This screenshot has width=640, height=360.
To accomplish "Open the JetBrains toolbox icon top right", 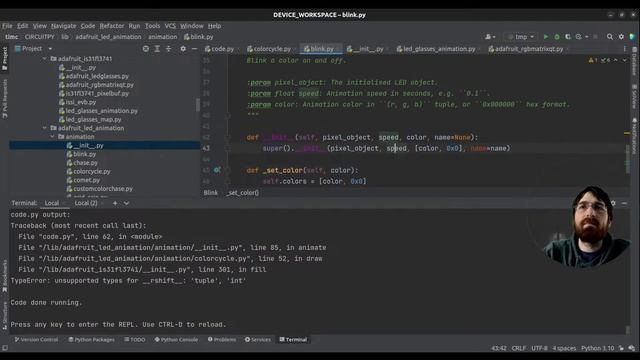I will click(632, 37).
